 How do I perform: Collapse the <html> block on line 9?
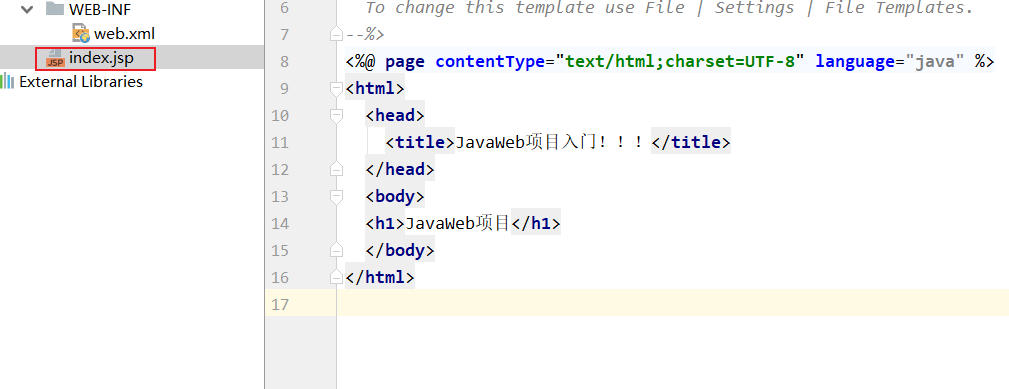point(336,89)
